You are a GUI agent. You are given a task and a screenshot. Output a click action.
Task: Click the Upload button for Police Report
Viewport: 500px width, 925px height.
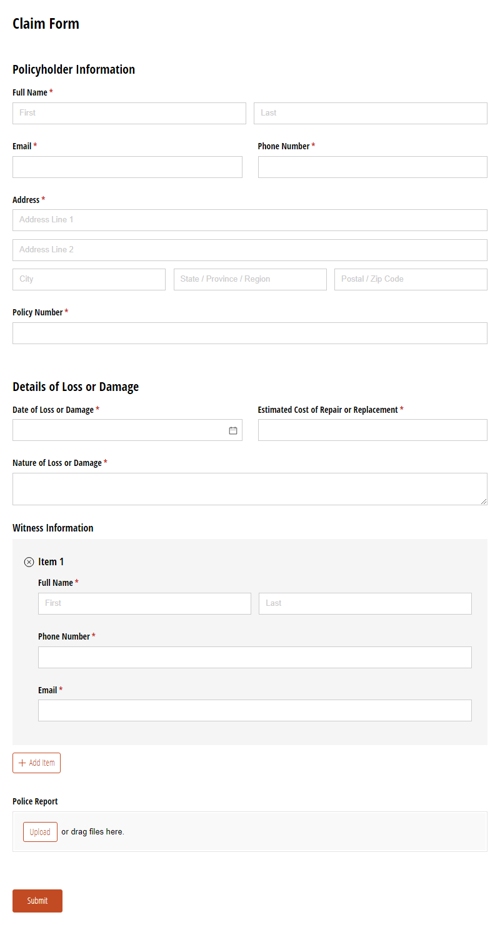pyautogui.click(x=40, y=832)
